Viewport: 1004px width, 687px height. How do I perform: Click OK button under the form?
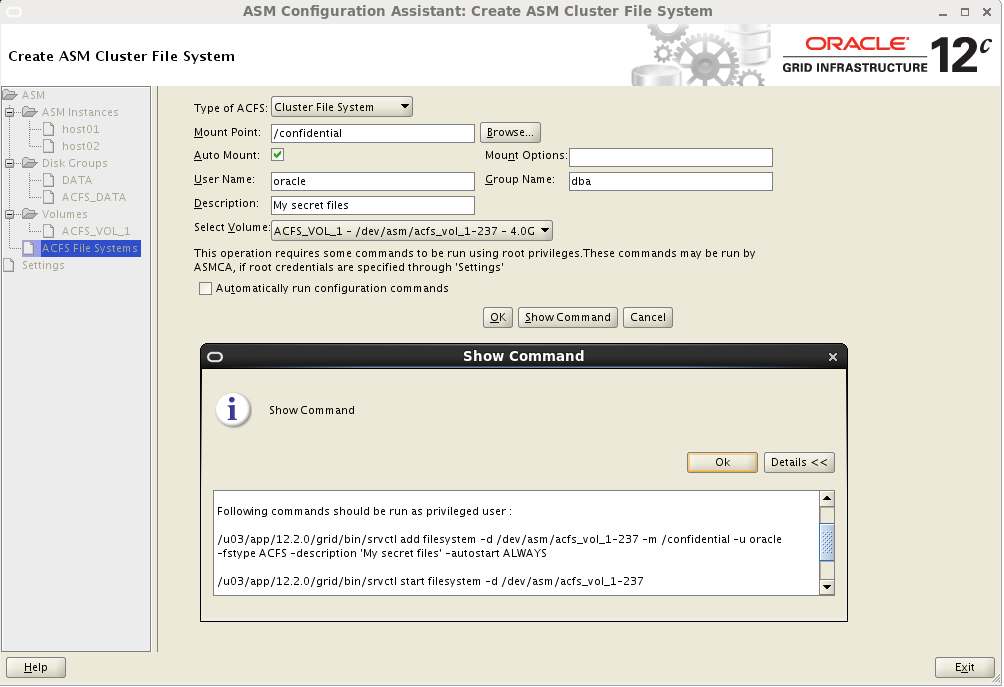tap(498, 318)
